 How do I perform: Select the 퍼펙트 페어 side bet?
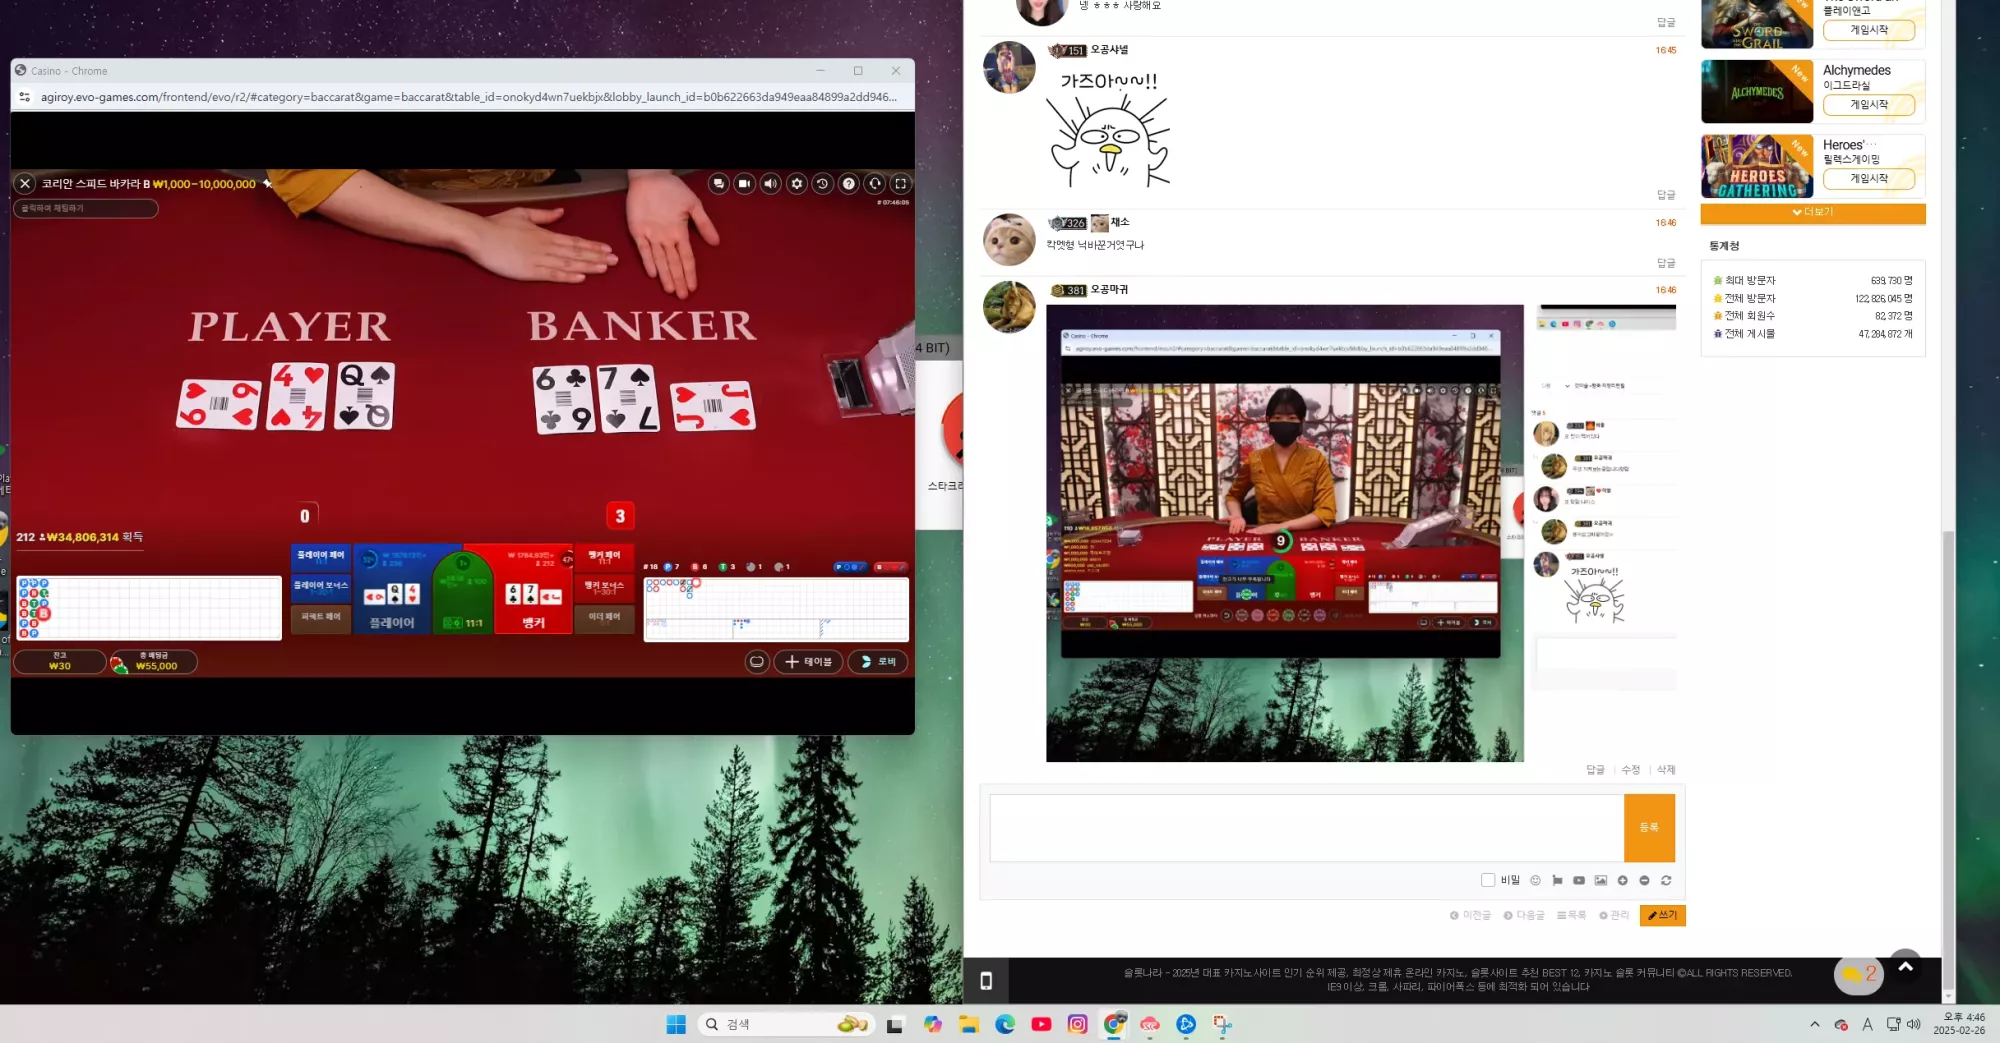320,618
